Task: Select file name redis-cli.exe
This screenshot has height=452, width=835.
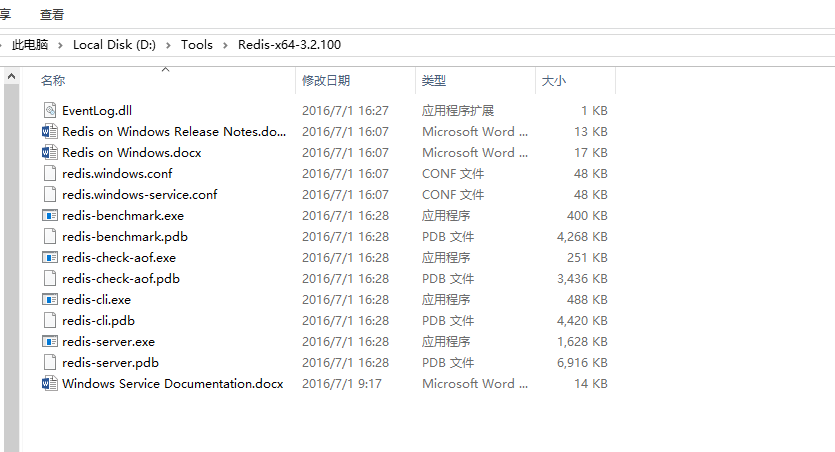Action: click(96, 300)
